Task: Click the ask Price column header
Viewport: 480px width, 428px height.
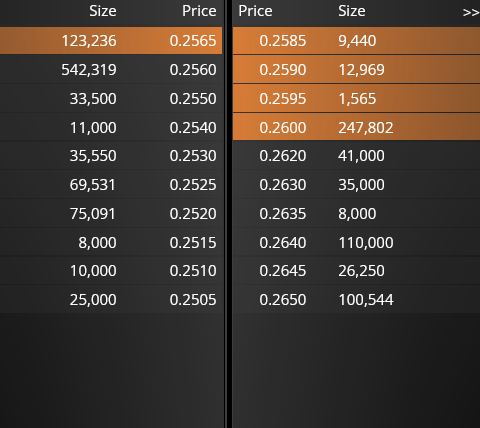Action: pos(255,11)
